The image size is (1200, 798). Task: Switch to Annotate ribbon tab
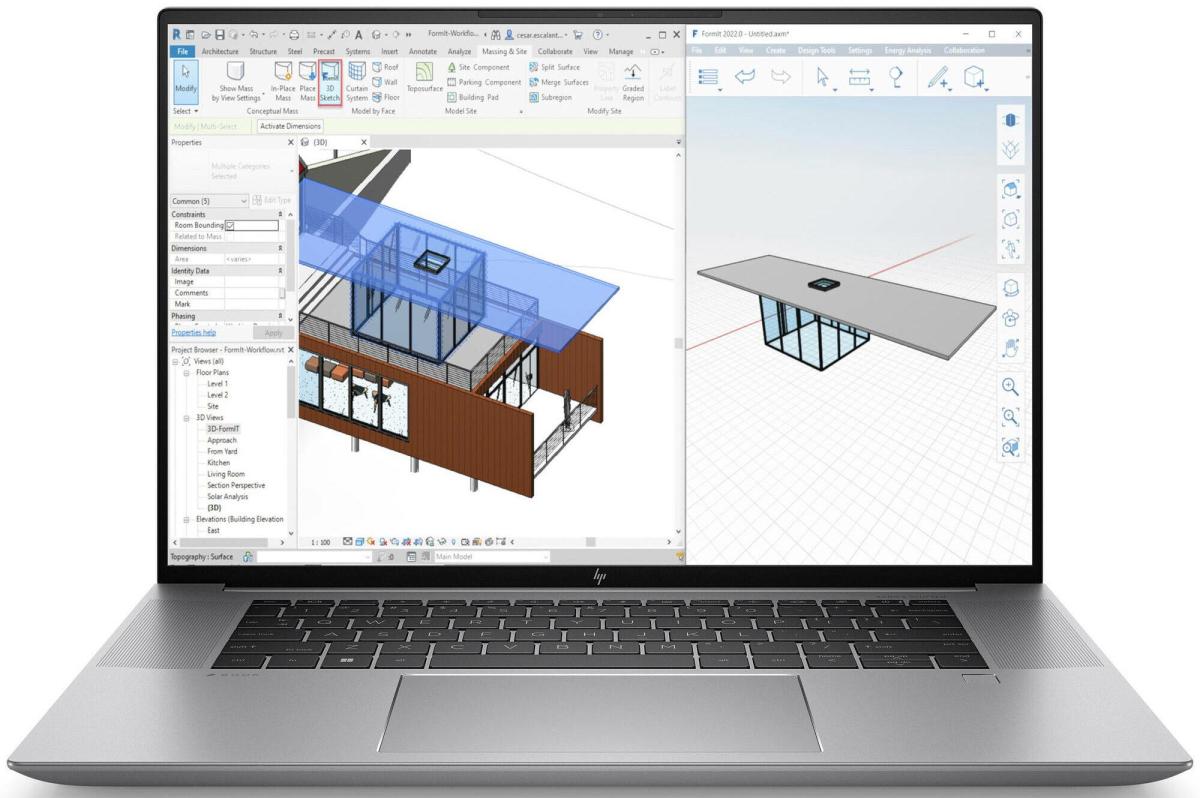point(424,50)
